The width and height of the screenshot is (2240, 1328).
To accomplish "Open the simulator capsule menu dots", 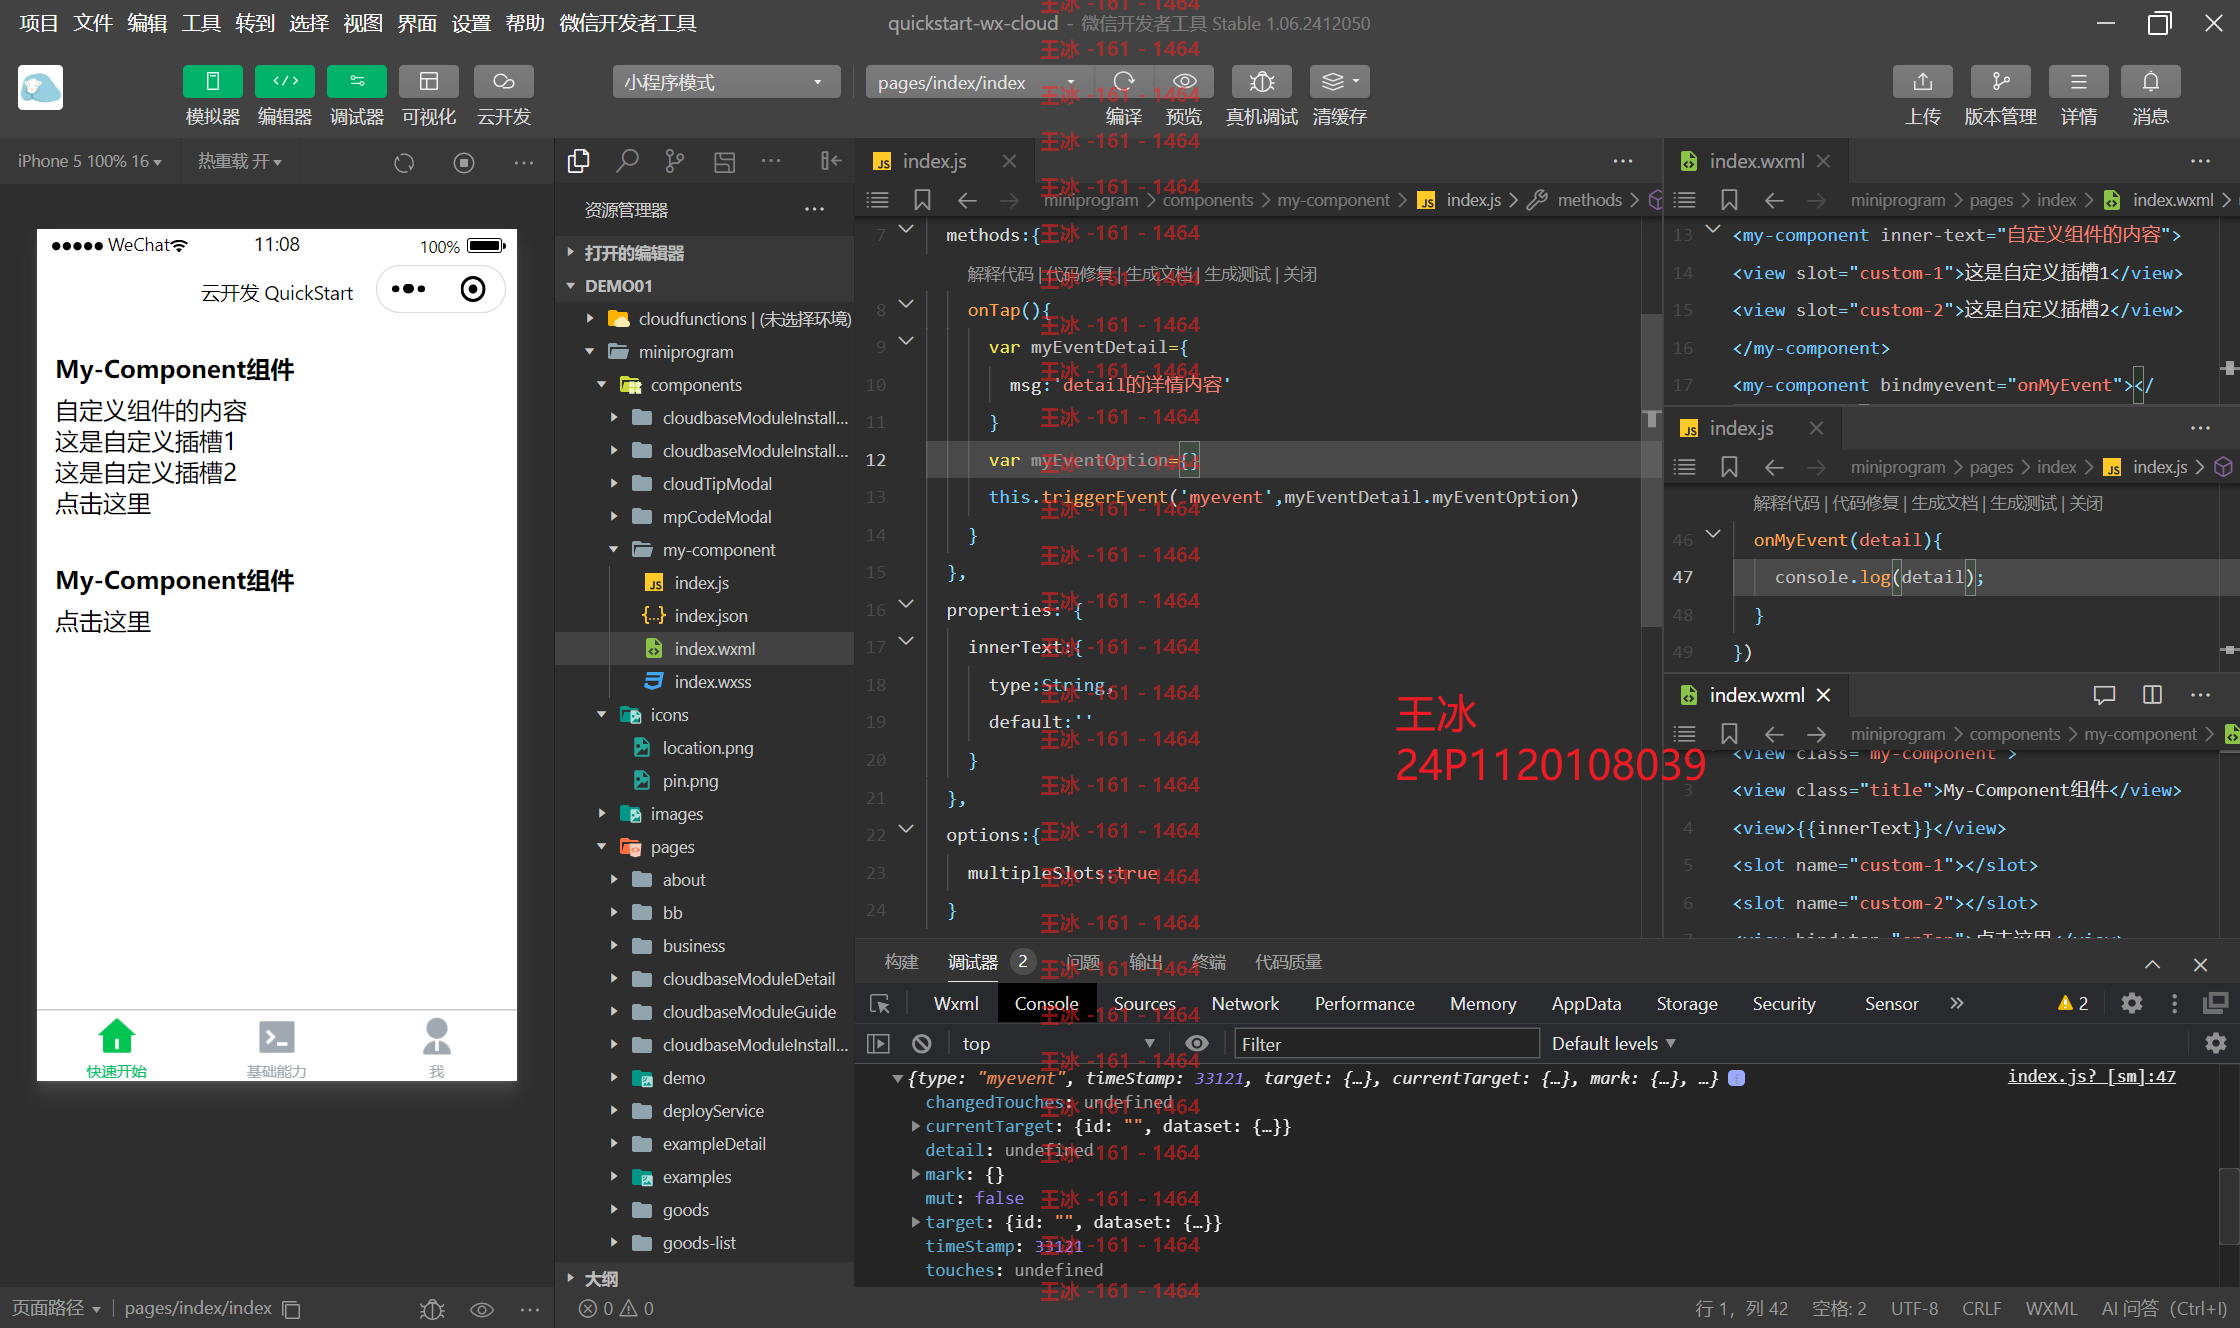I will [x=408, y=289].
